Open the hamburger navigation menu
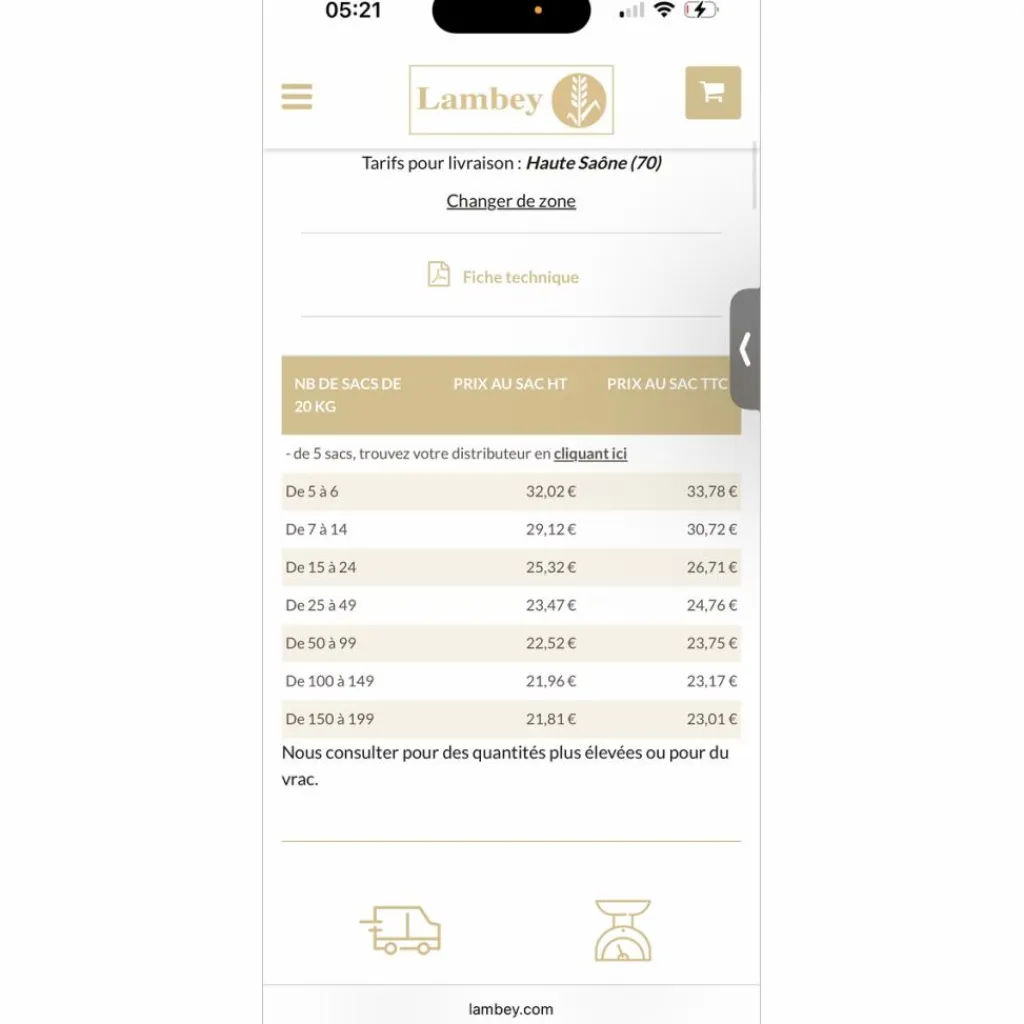 pos(296,97)
